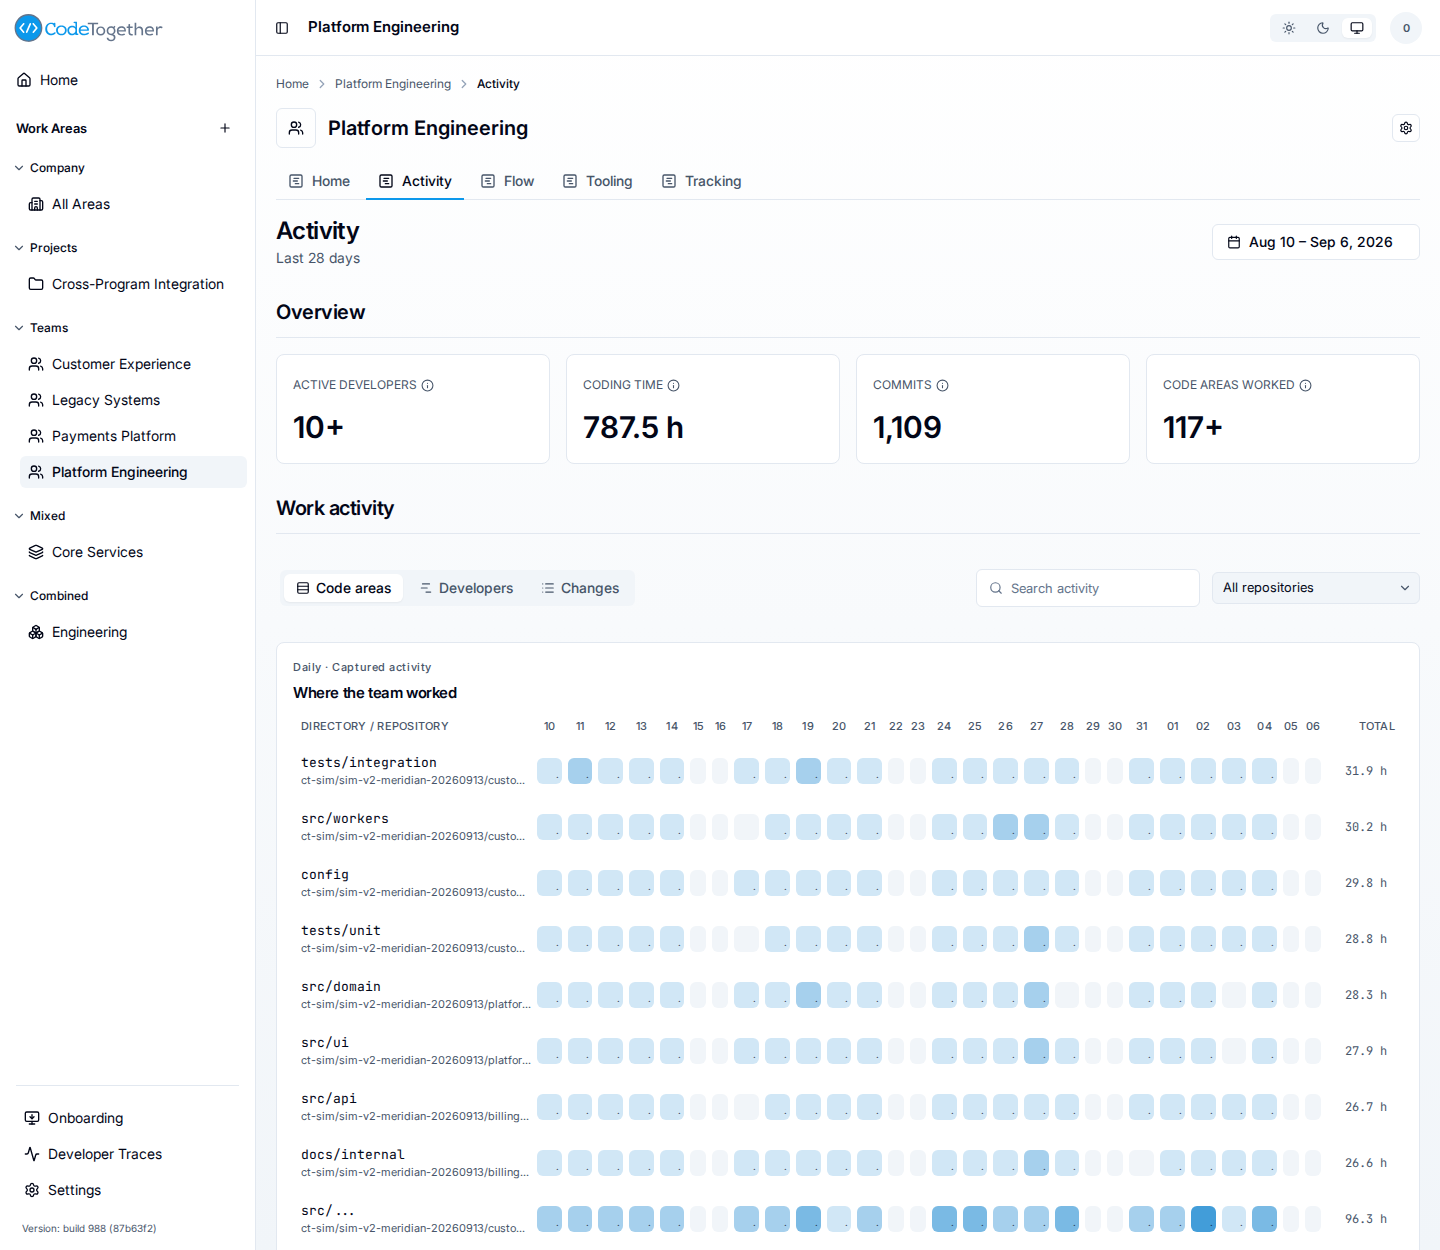Switch to the Tooling tab
1440x1250 pixels.
[x=597, y=181]
